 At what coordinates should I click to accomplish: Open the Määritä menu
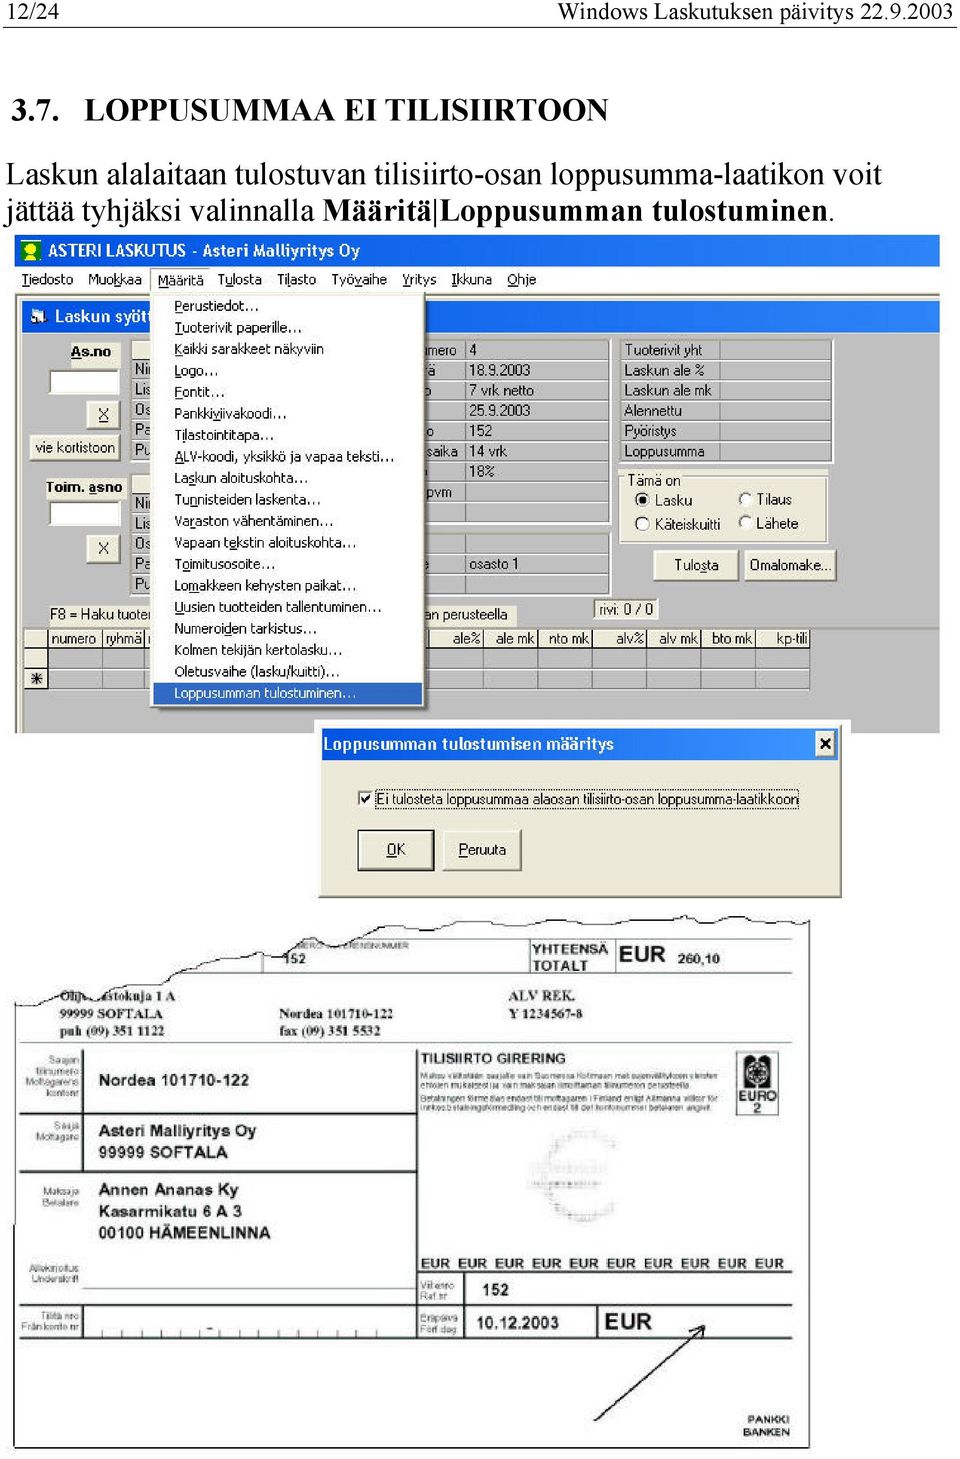coord(181,280)
